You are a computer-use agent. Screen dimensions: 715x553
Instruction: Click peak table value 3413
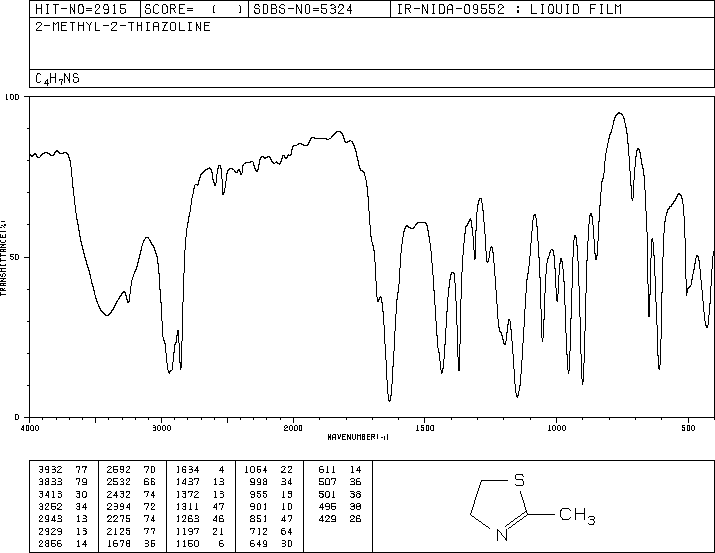[50, 494]
